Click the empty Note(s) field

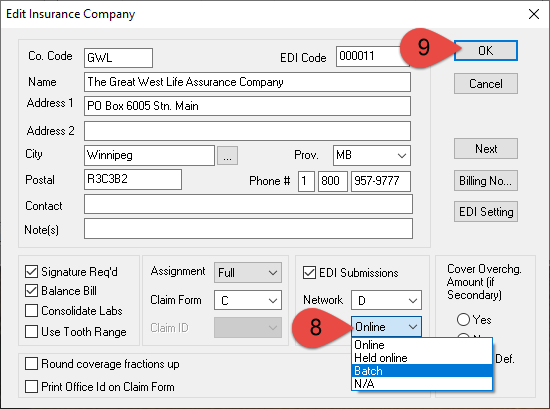(x=248, y=229)
